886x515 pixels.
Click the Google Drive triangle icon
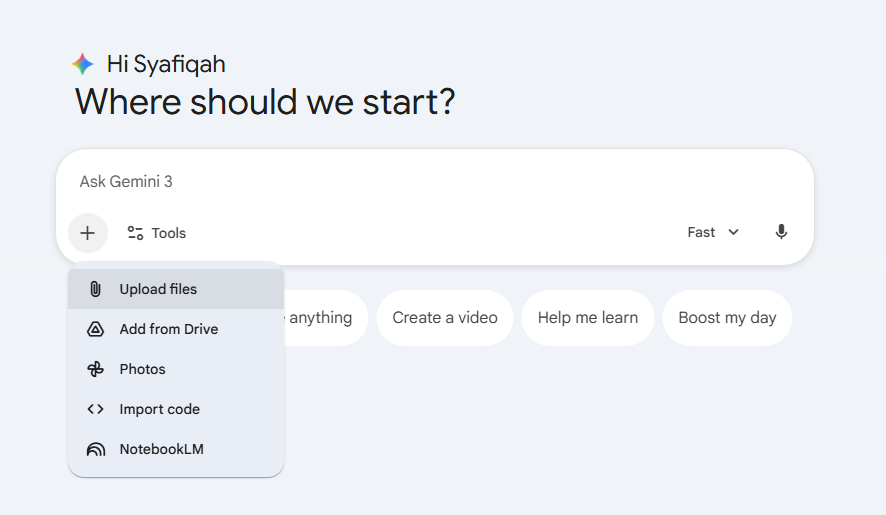tap(95, 329)
